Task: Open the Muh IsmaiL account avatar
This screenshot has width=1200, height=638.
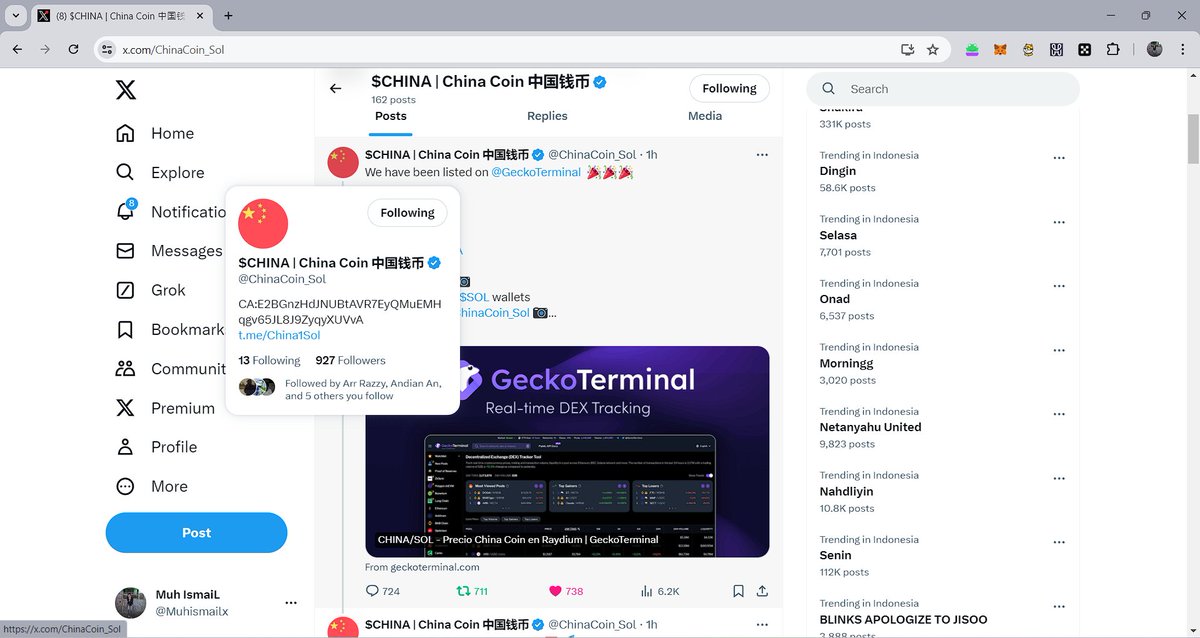Action: 131,603
